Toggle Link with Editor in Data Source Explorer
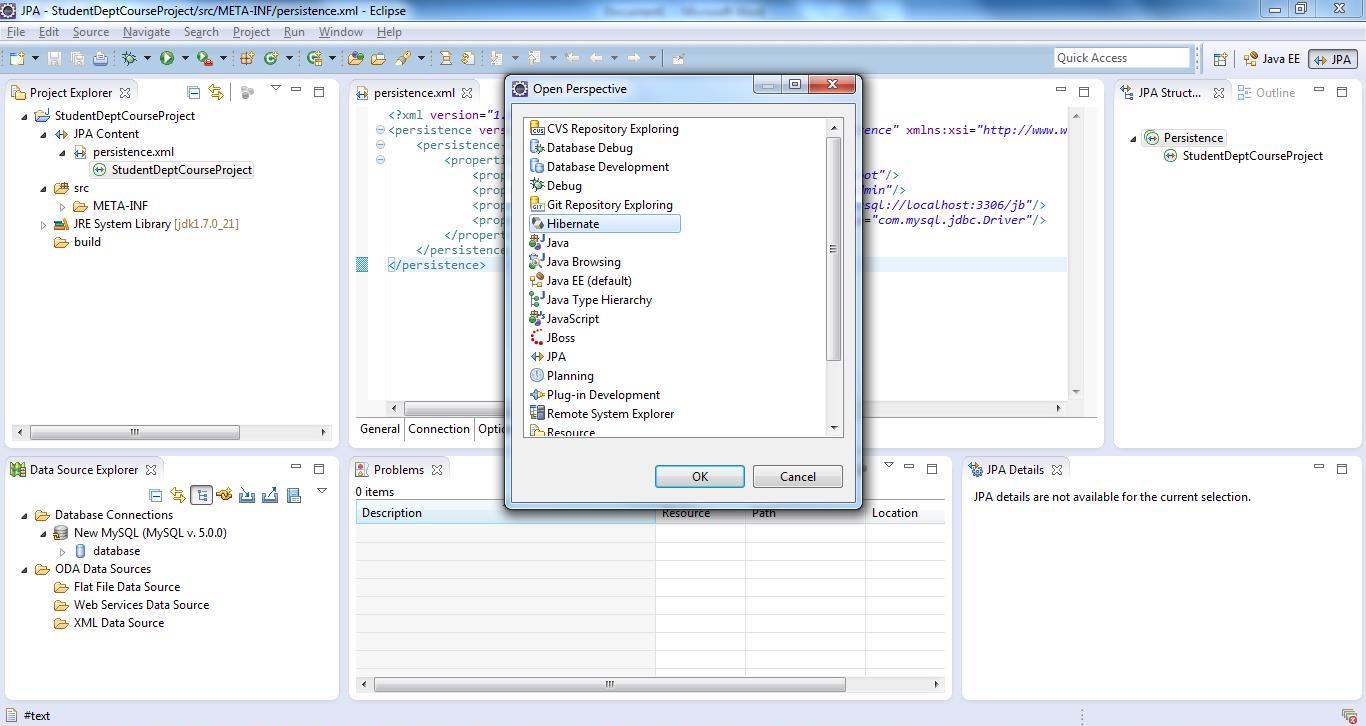The height and width of the screenshot is (726, 1366). pos(178,495)
